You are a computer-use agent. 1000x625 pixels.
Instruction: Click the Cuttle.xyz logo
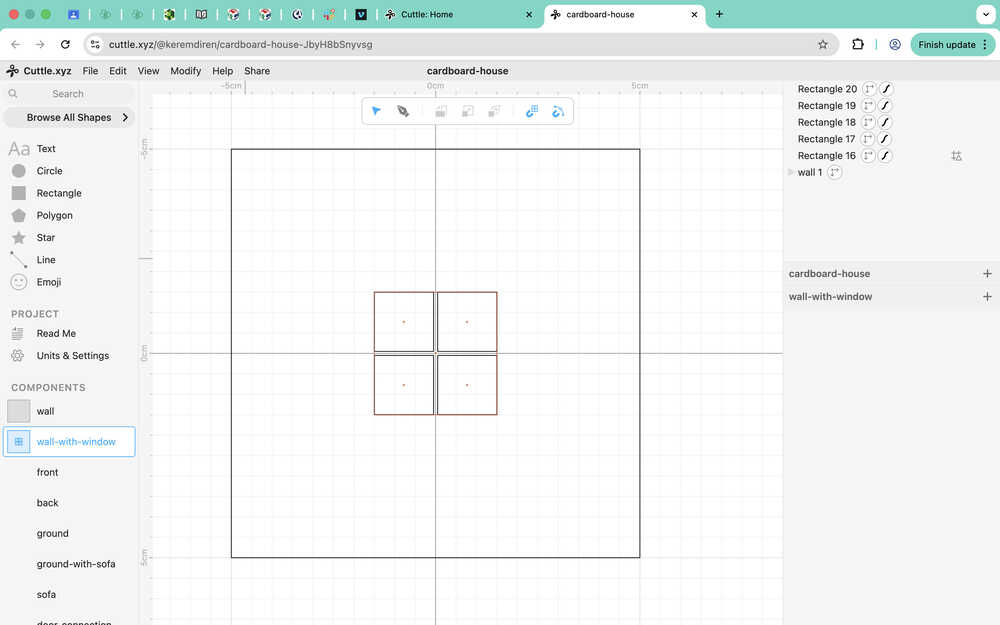coord(39,71)
